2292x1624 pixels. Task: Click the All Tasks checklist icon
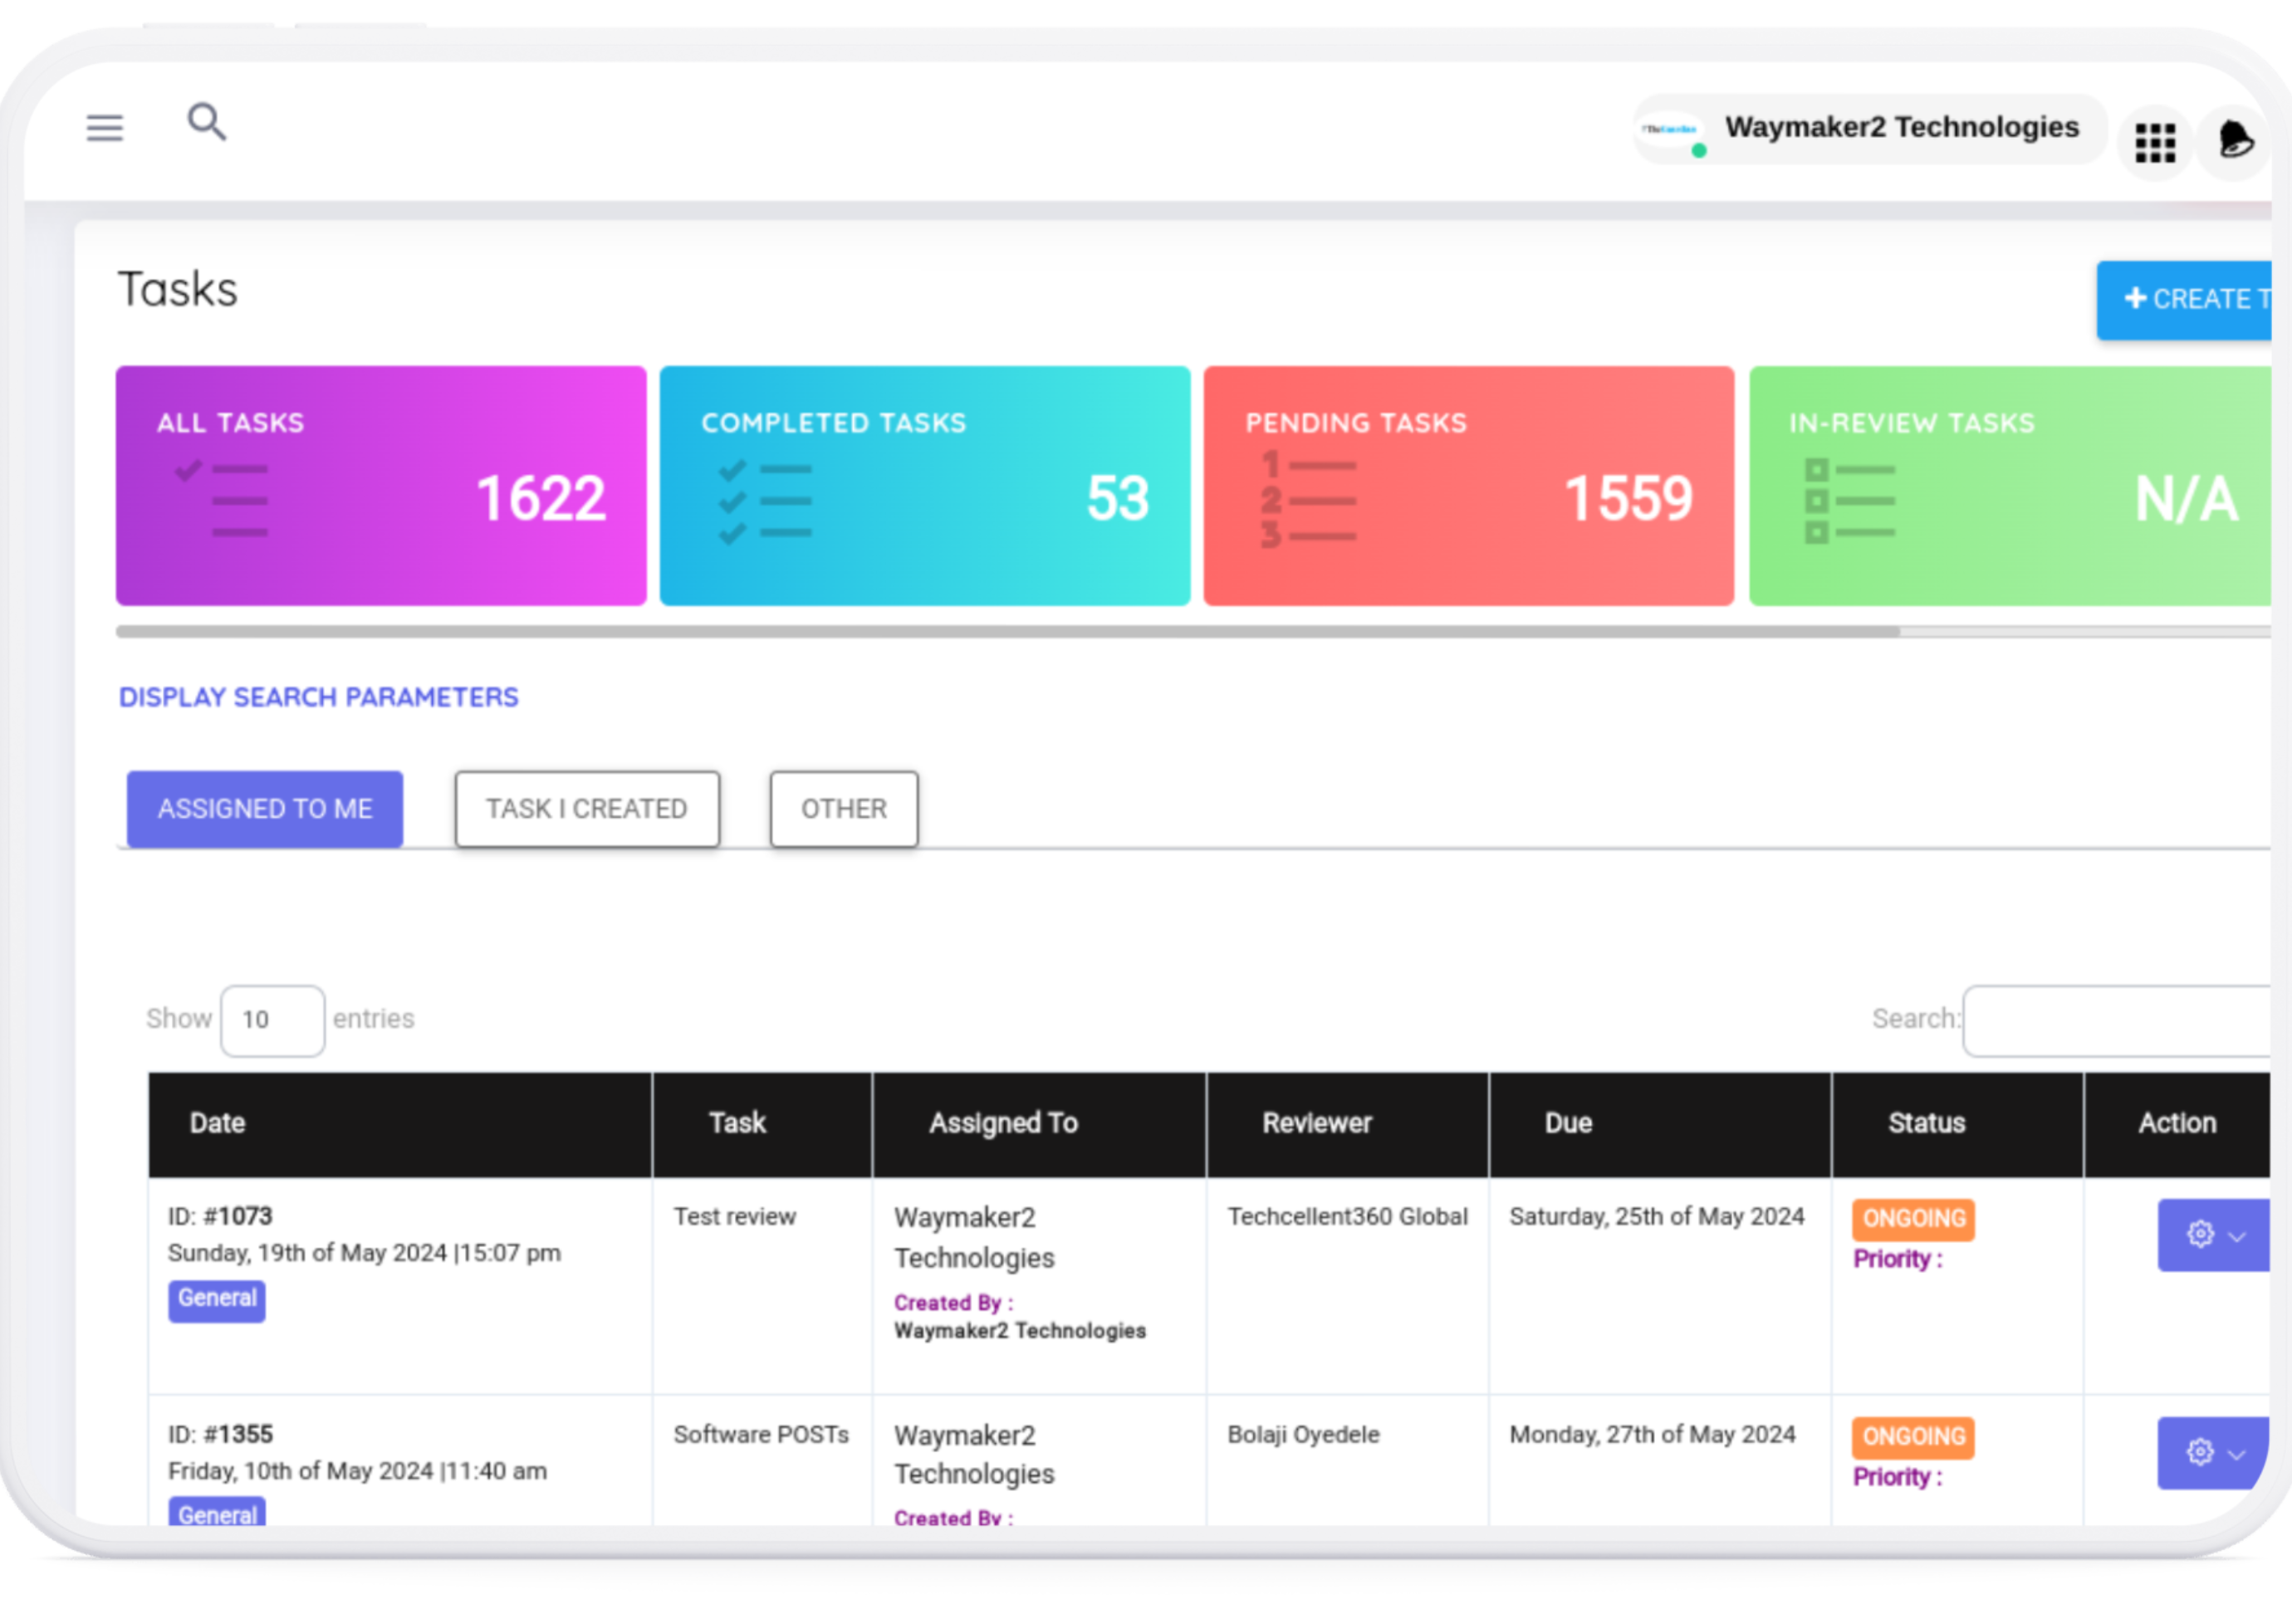point(222,499)
